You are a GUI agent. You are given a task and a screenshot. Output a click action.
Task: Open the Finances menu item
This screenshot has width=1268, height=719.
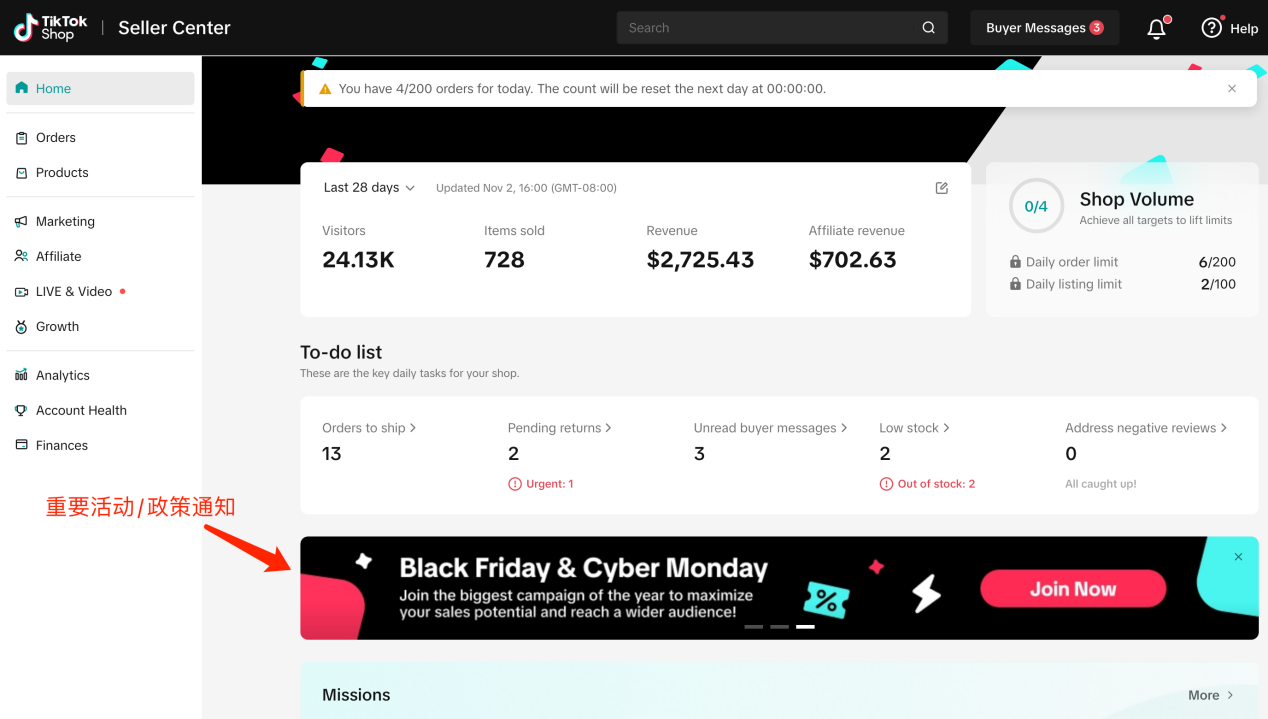tap(62, 445)
